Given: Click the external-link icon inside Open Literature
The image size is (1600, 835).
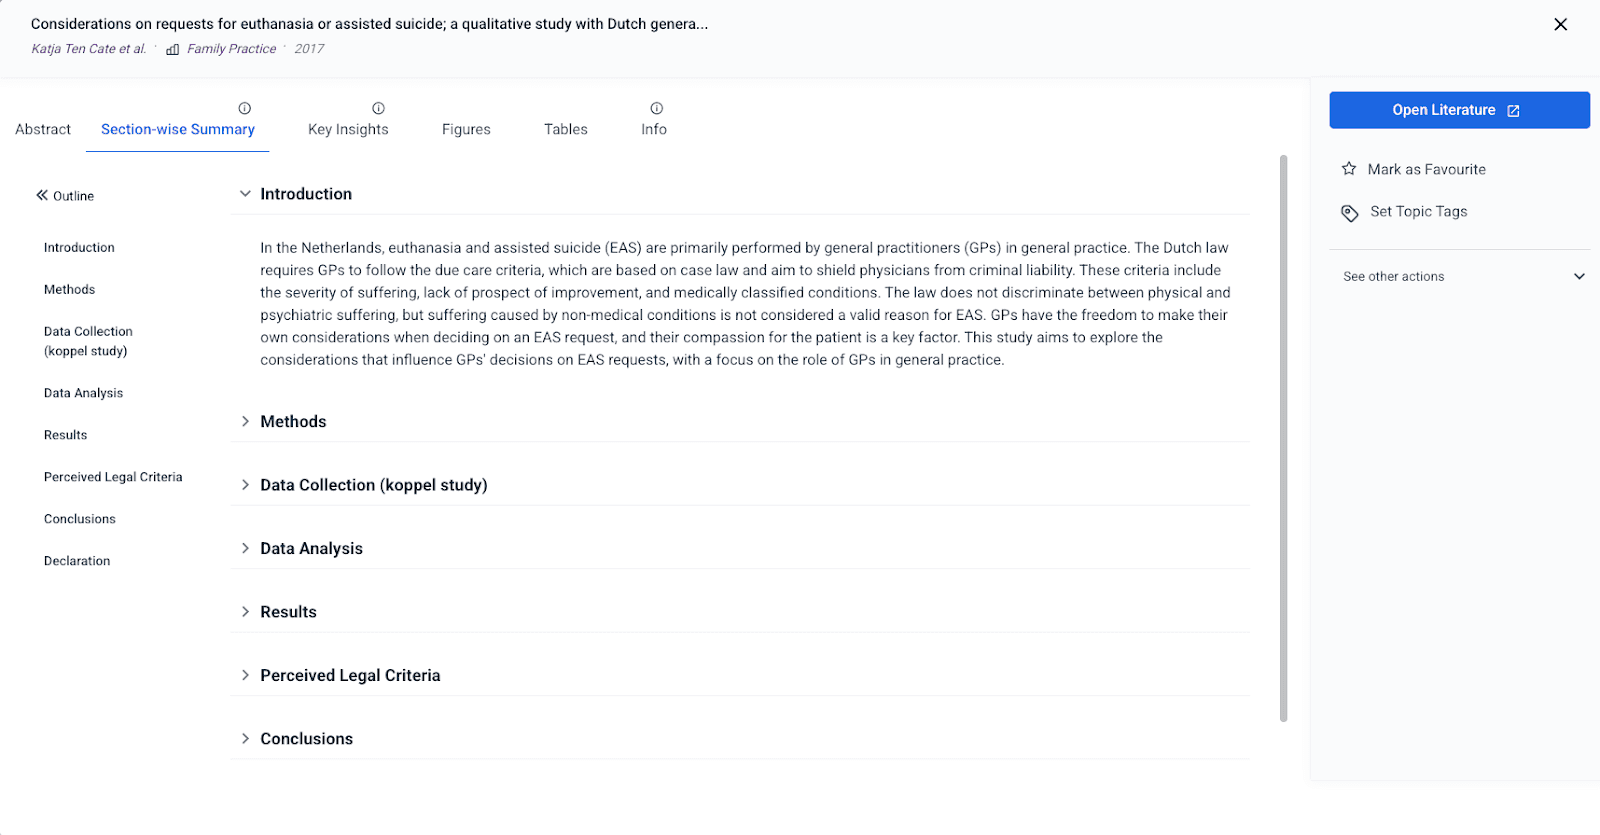Looking at the screenshot, I should [1513, 110].
